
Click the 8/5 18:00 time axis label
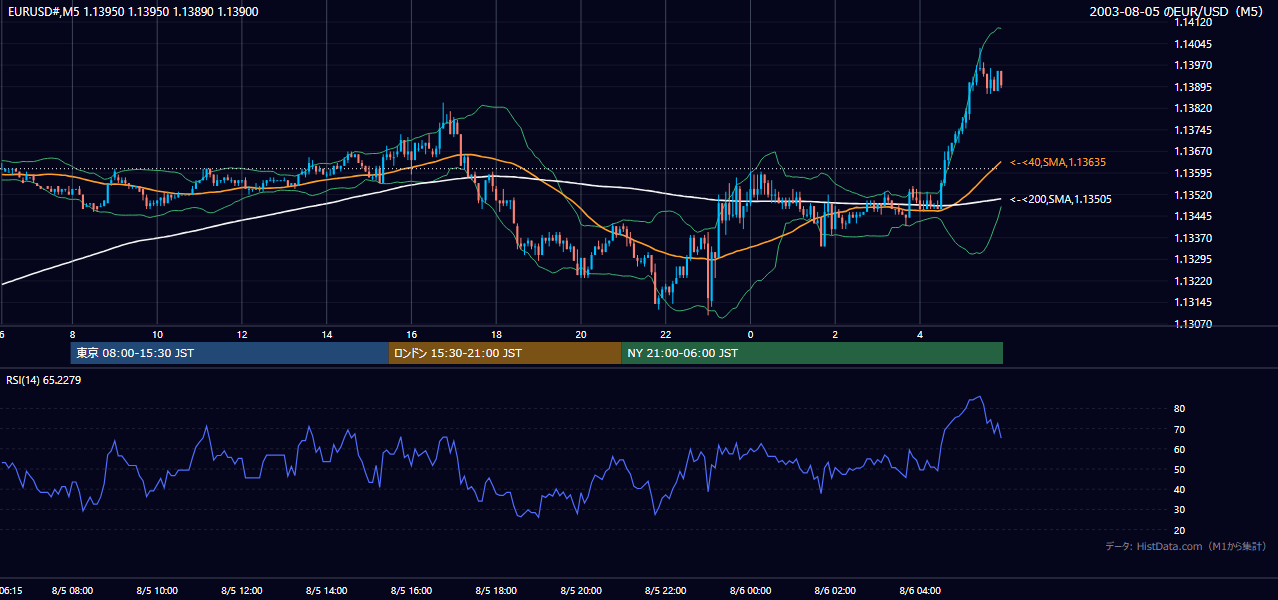[x=497, y=590]
